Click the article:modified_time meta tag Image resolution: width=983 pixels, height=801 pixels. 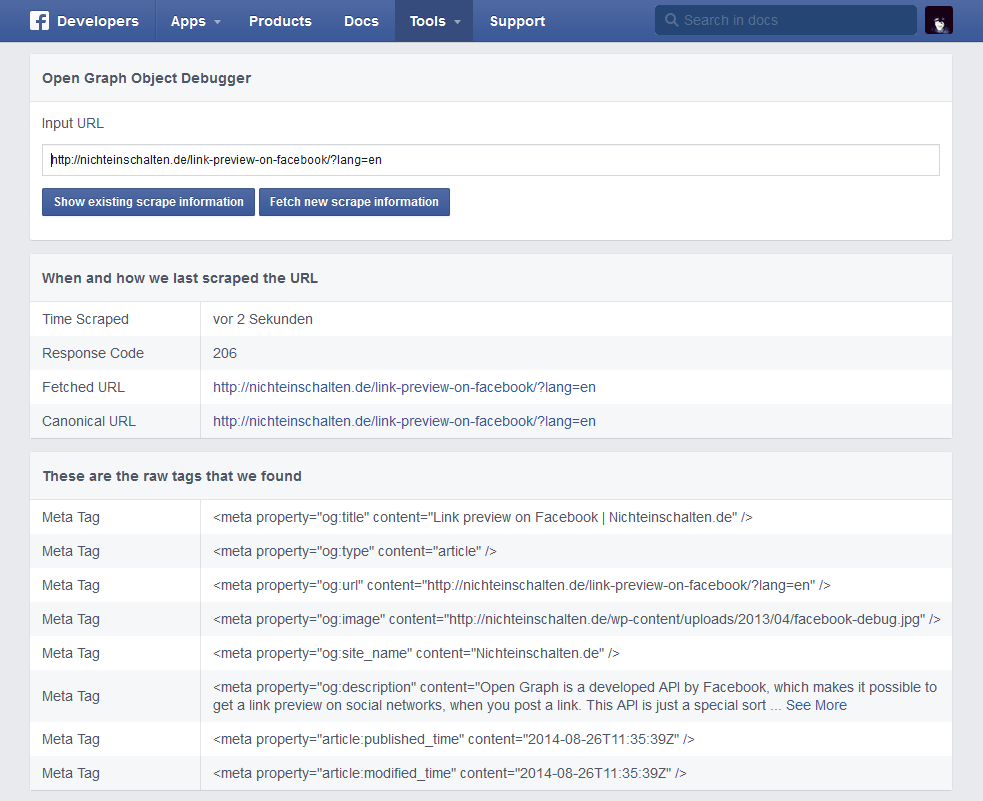tap(449, 773)
